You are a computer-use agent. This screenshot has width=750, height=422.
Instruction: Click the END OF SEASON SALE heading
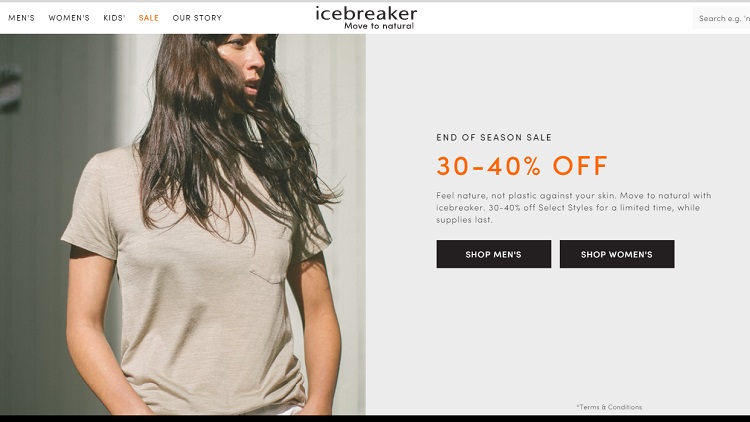point(494,137)
